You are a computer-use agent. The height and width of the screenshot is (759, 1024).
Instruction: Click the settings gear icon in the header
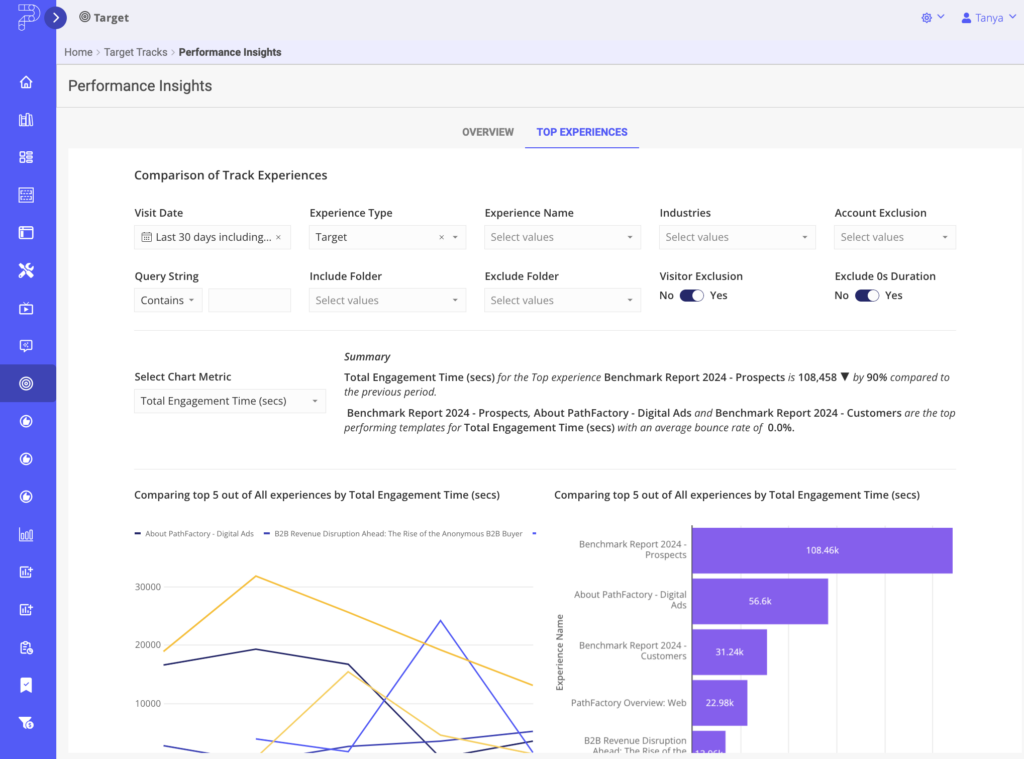[927, 18]
